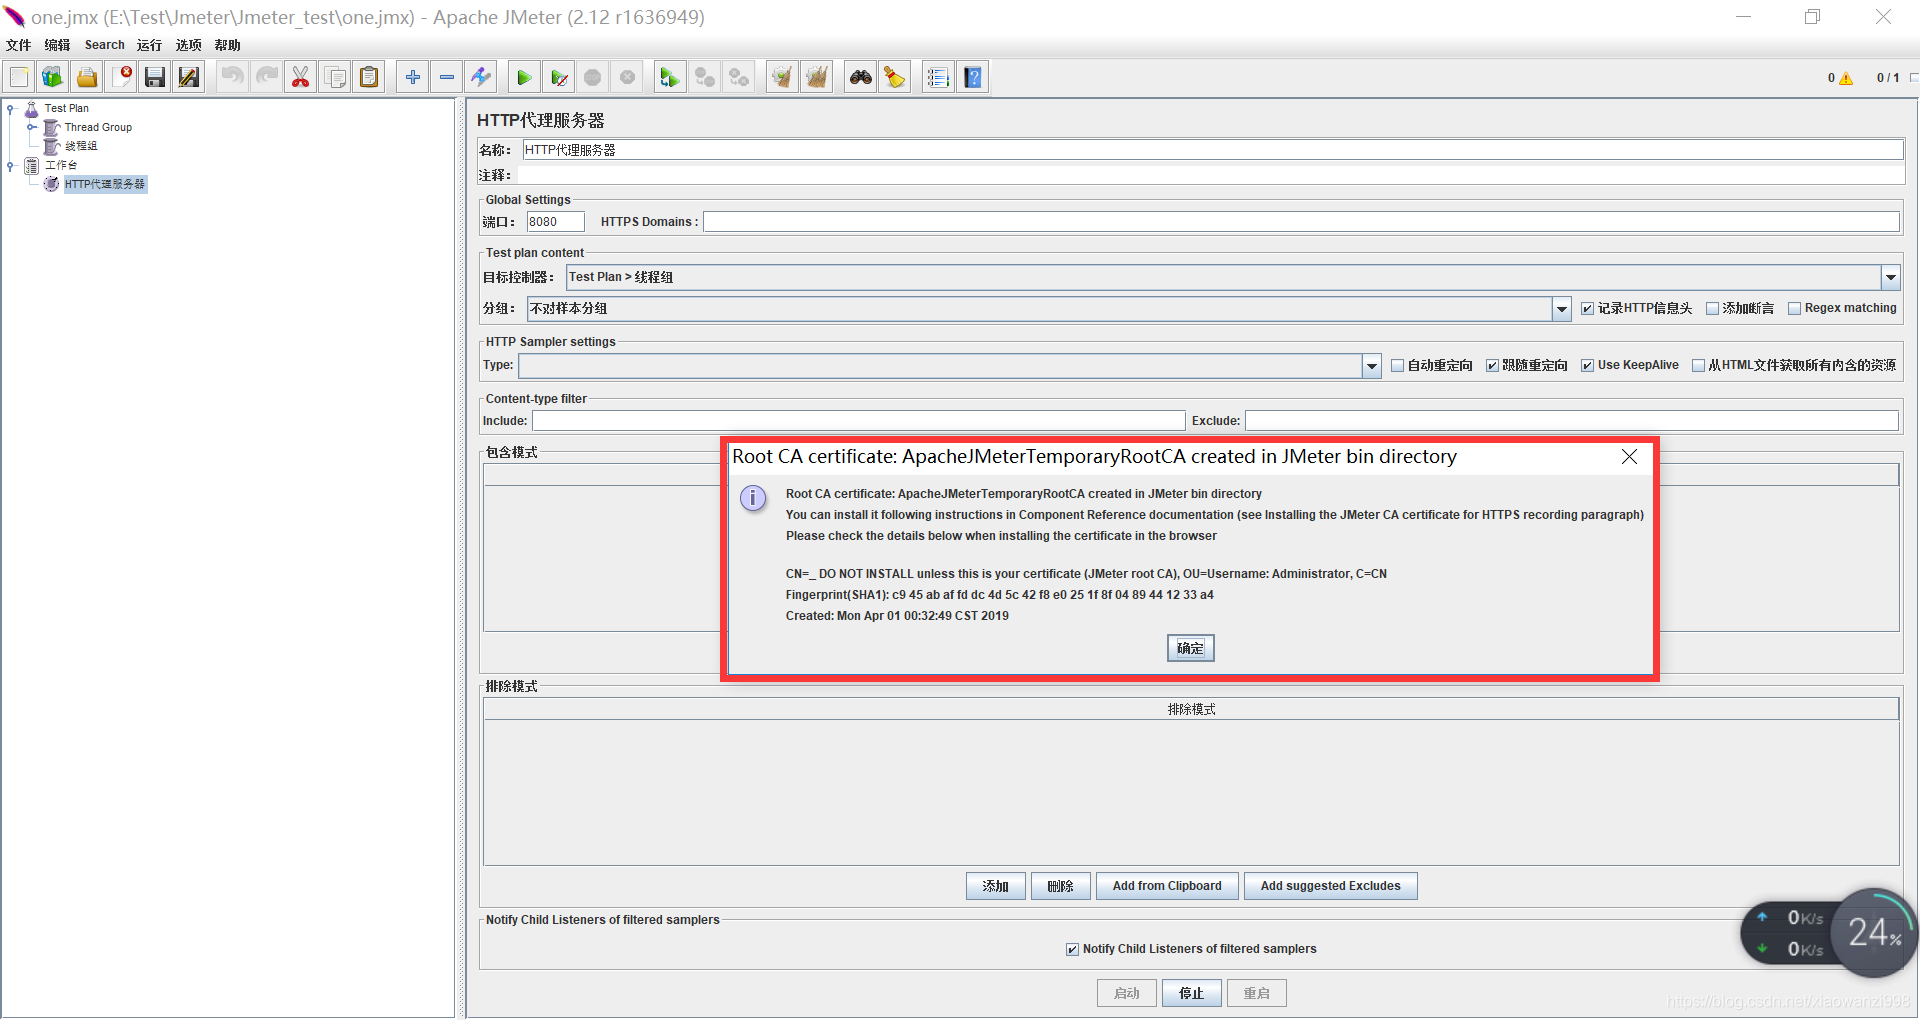The height and width of the screenshot is (1020, 1920).
Task: Click the HTTPS Domains input field
Action: [1301, 222]
